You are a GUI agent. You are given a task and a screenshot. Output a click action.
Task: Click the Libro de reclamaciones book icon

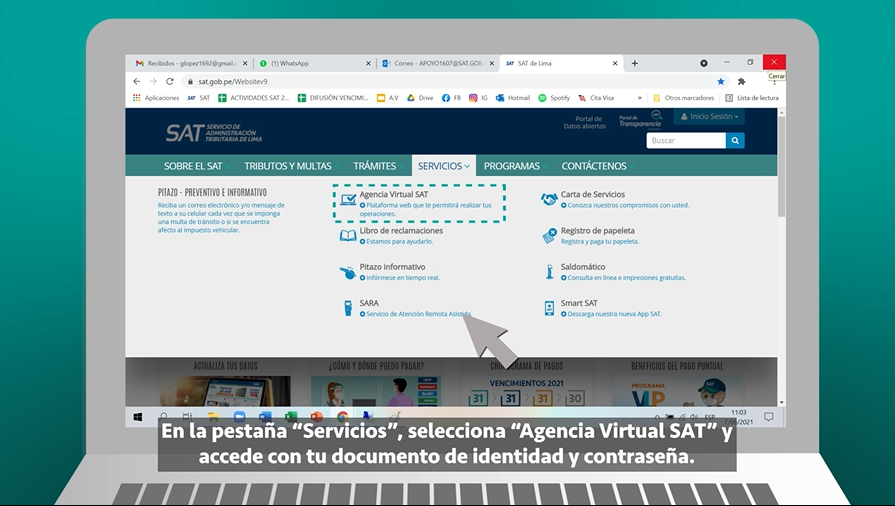tap(348, 235)
